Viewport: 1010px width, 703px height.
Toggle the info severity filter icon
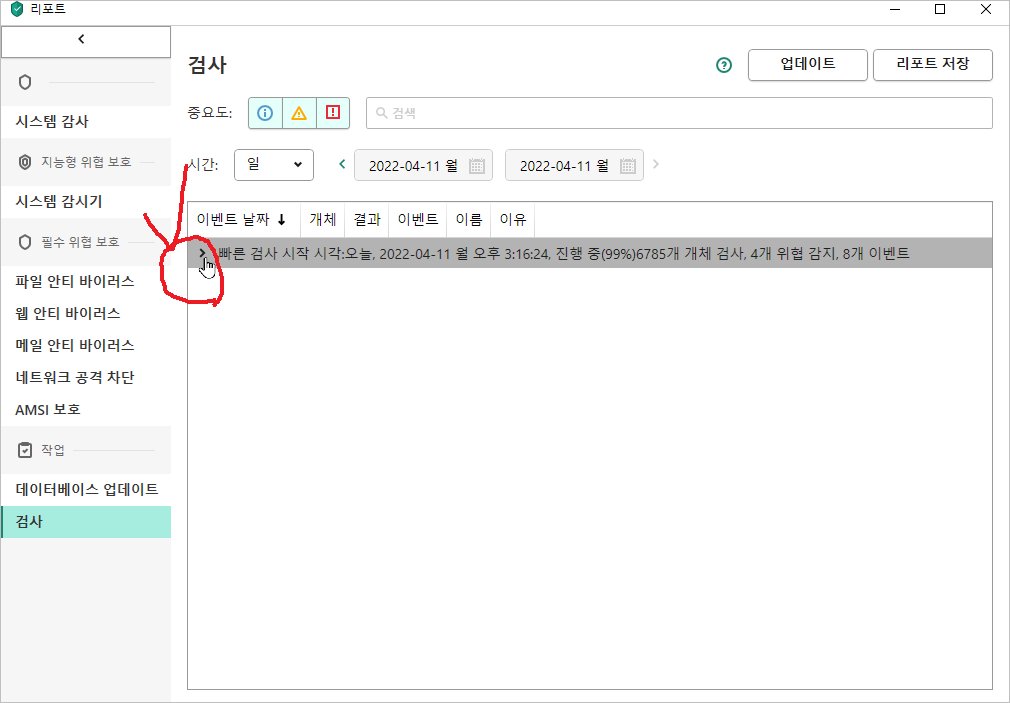[265, 113]
